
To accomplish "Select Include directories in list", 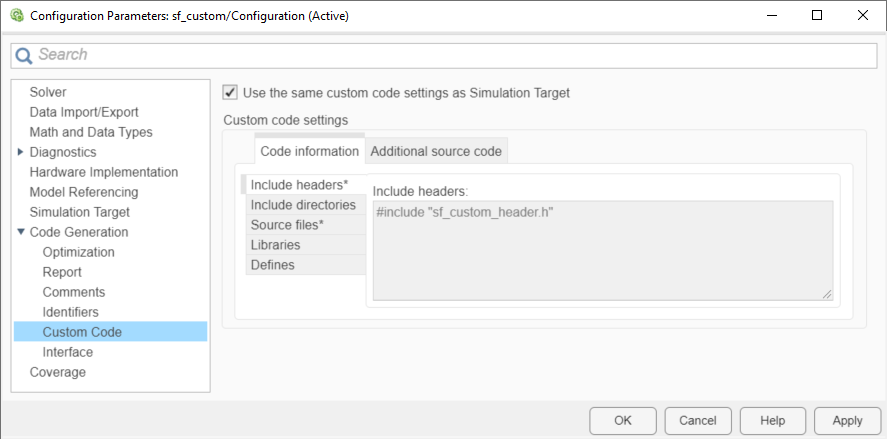I will (x=302, y=205).
